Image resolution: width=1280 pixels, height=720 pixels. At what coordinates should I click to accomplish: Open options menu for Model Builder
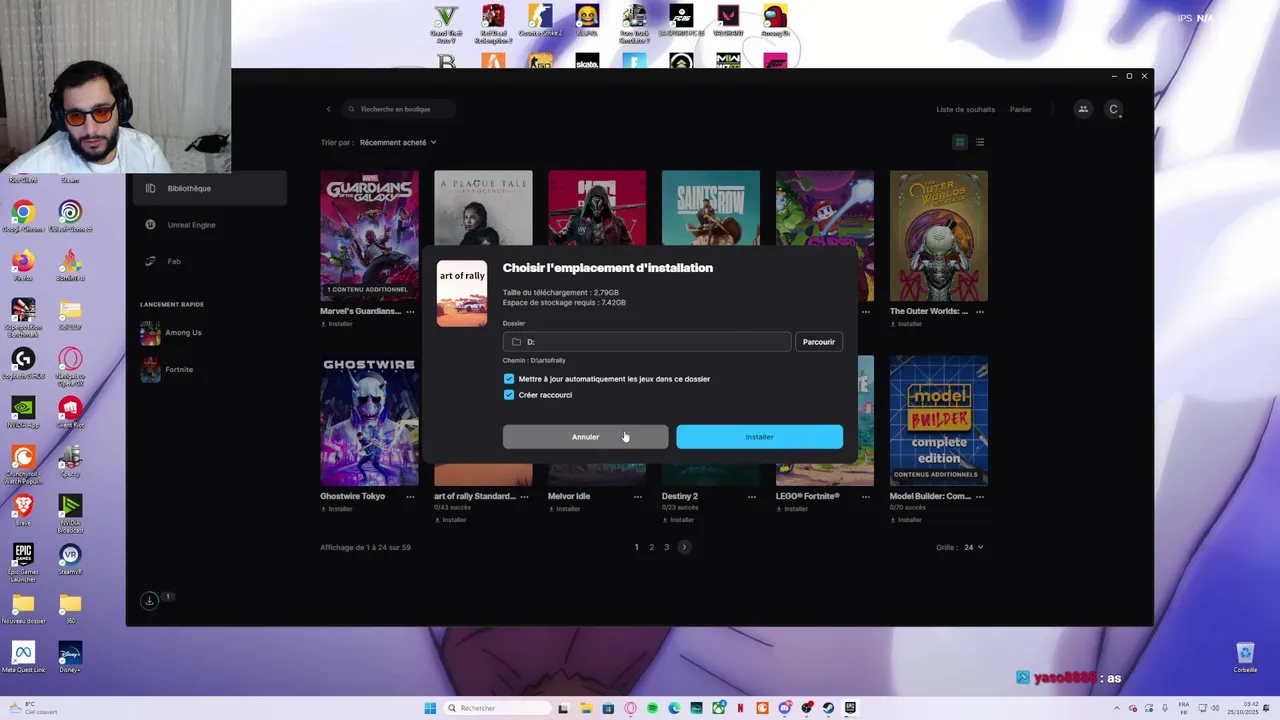(979, 496)
